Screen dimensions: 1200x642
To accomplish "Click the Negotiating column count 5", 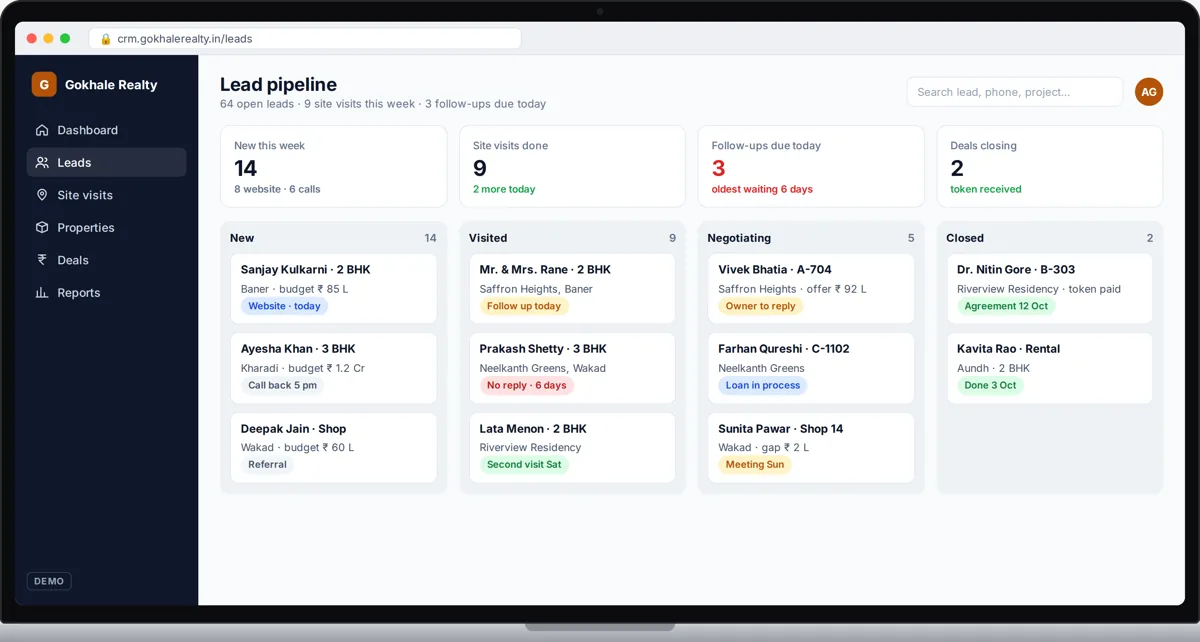I will pyautogui.click(x=911, y=238).
